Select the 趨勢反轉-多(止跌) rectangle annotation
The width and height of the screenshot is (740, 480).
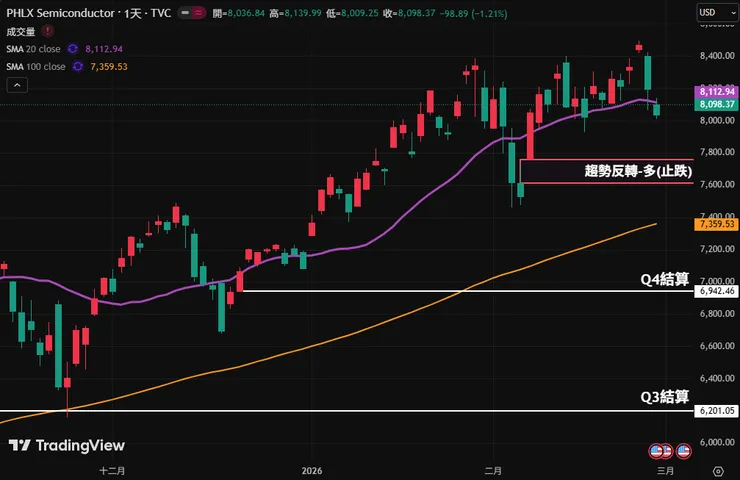(x=606, y=171)
